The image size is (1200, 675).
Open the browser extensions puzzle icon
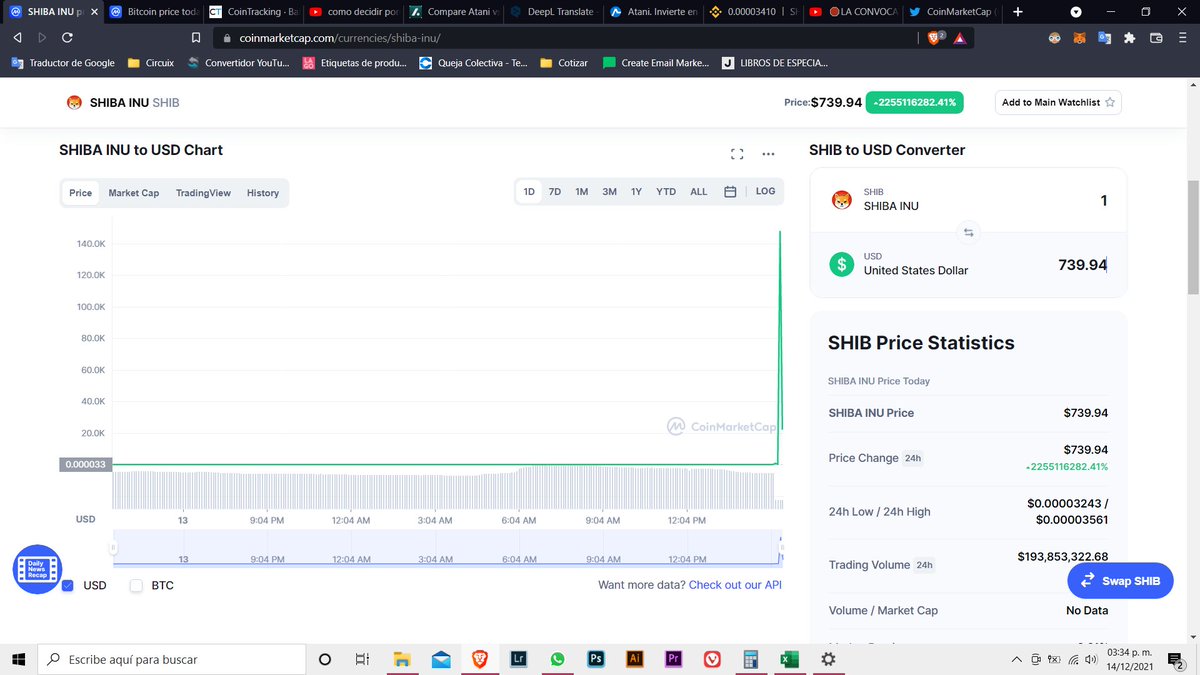[x=1130, y=38]
